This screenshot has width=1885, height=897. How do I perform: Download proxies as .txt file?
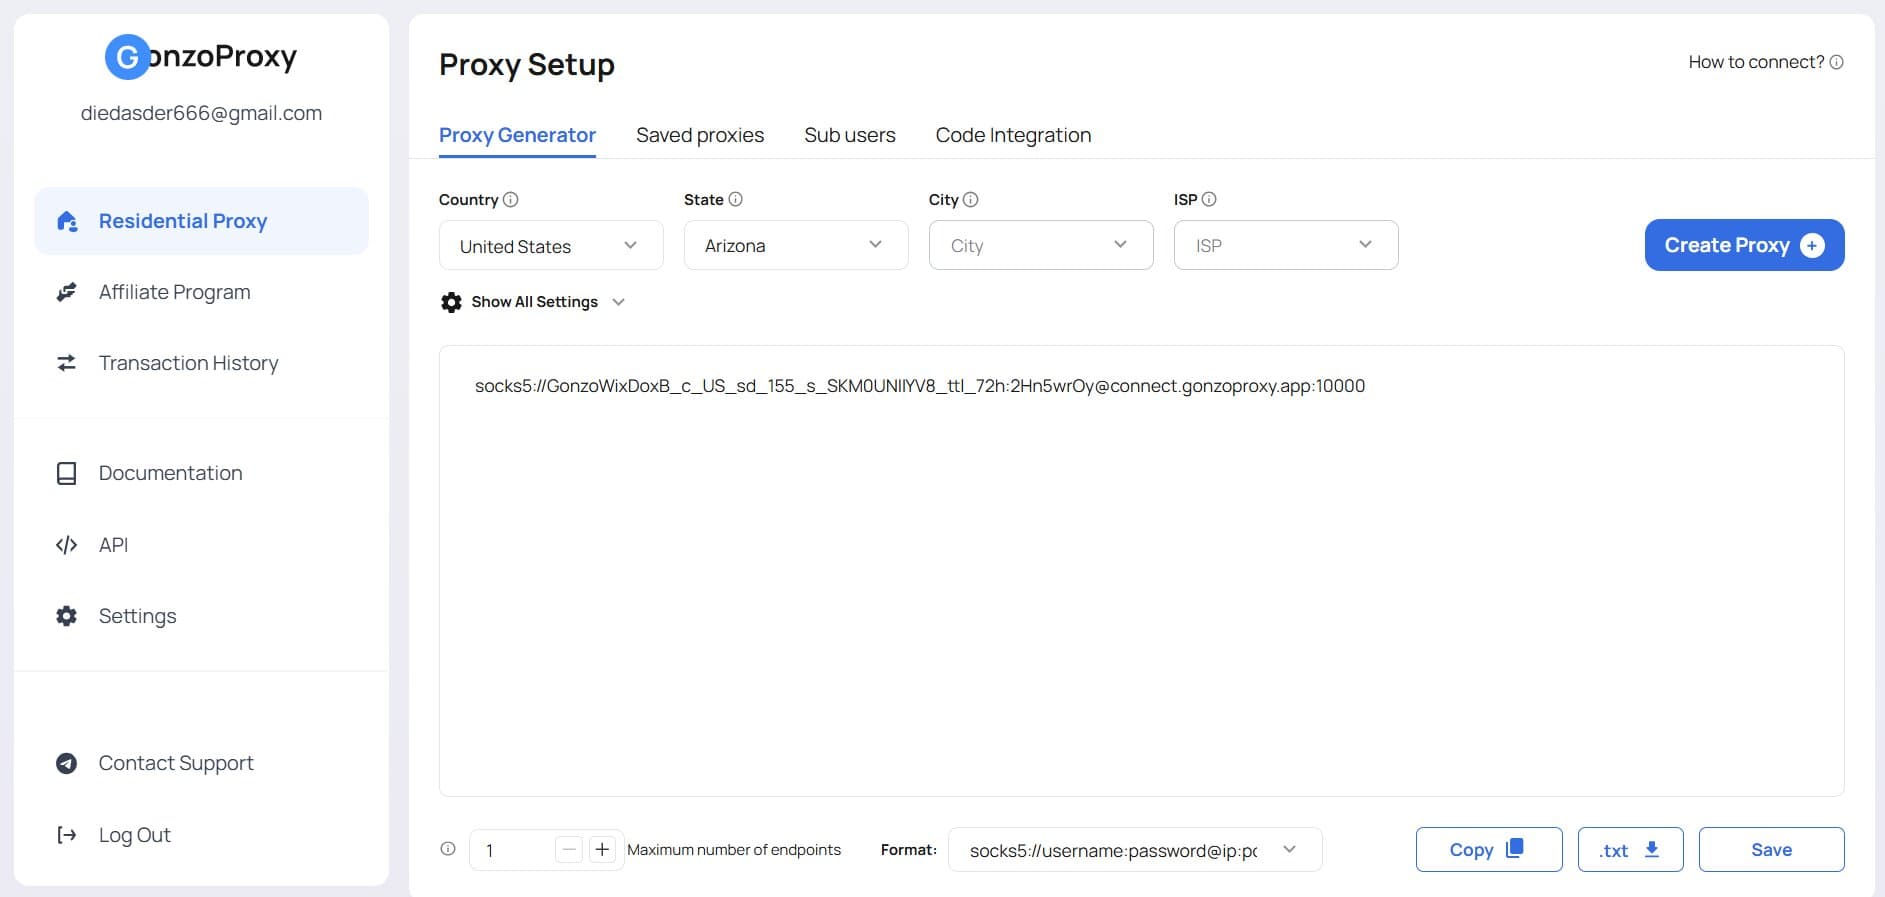click(x=1630, y=849)
